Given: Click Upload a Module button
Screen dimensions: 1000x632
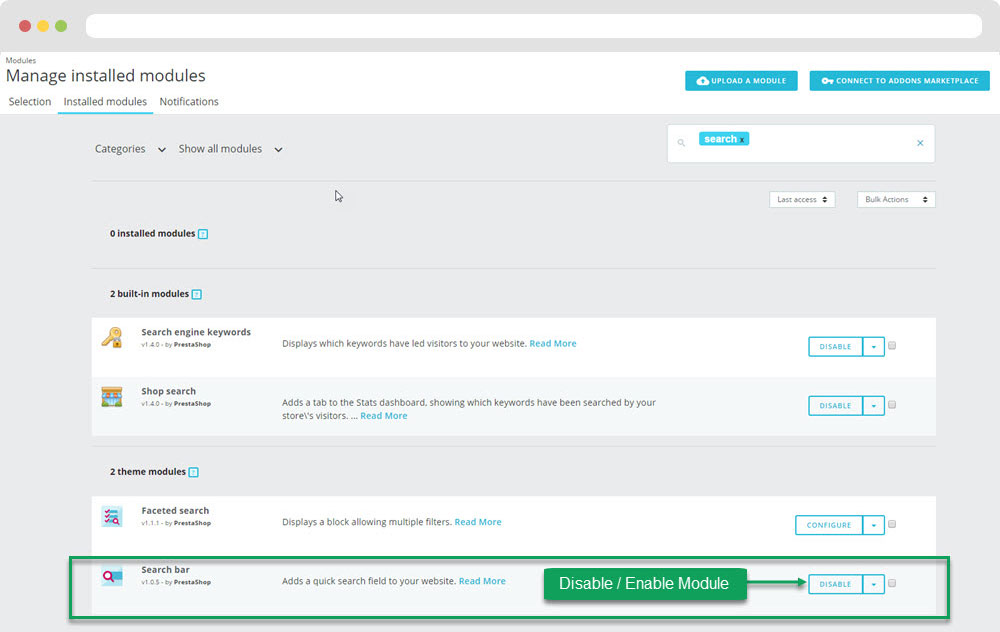Looking at the screenshot, I should click(741, 80).
